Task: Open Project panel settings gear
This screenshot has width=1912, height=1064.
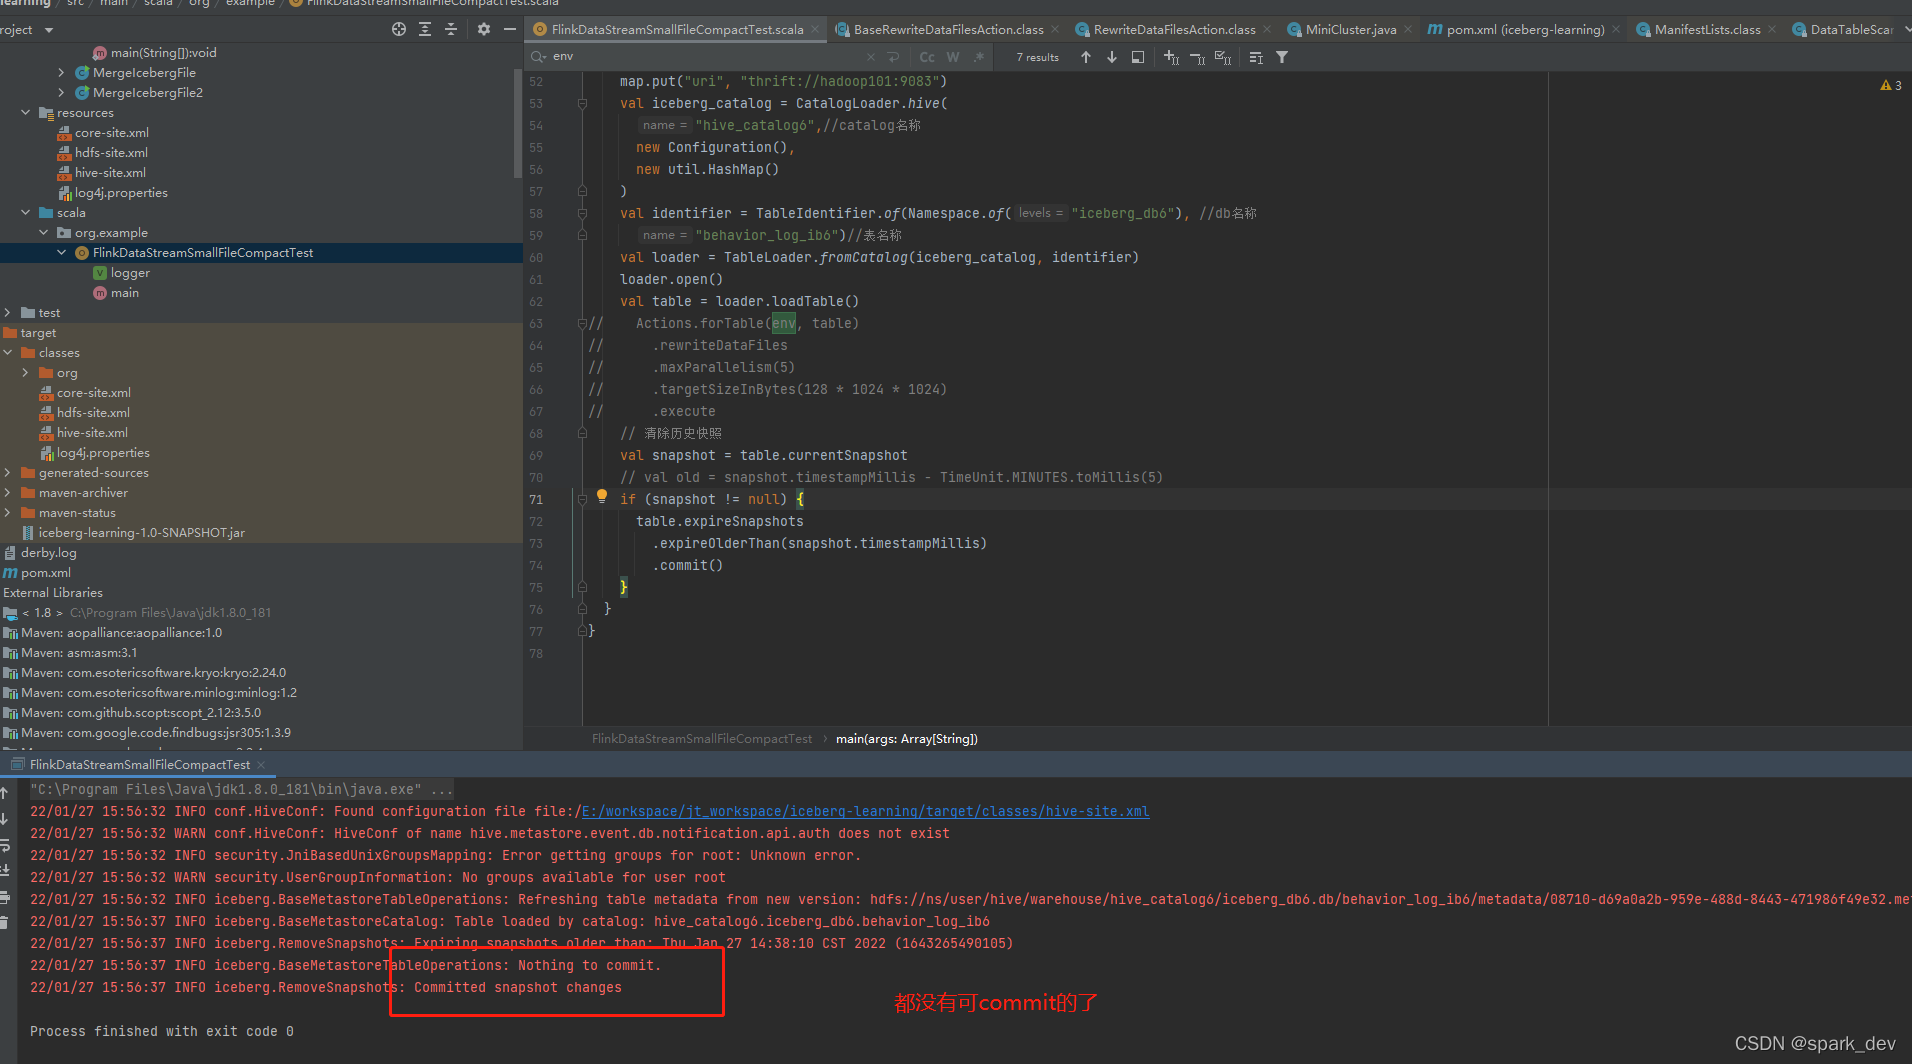Action: [x=484, y=29]
